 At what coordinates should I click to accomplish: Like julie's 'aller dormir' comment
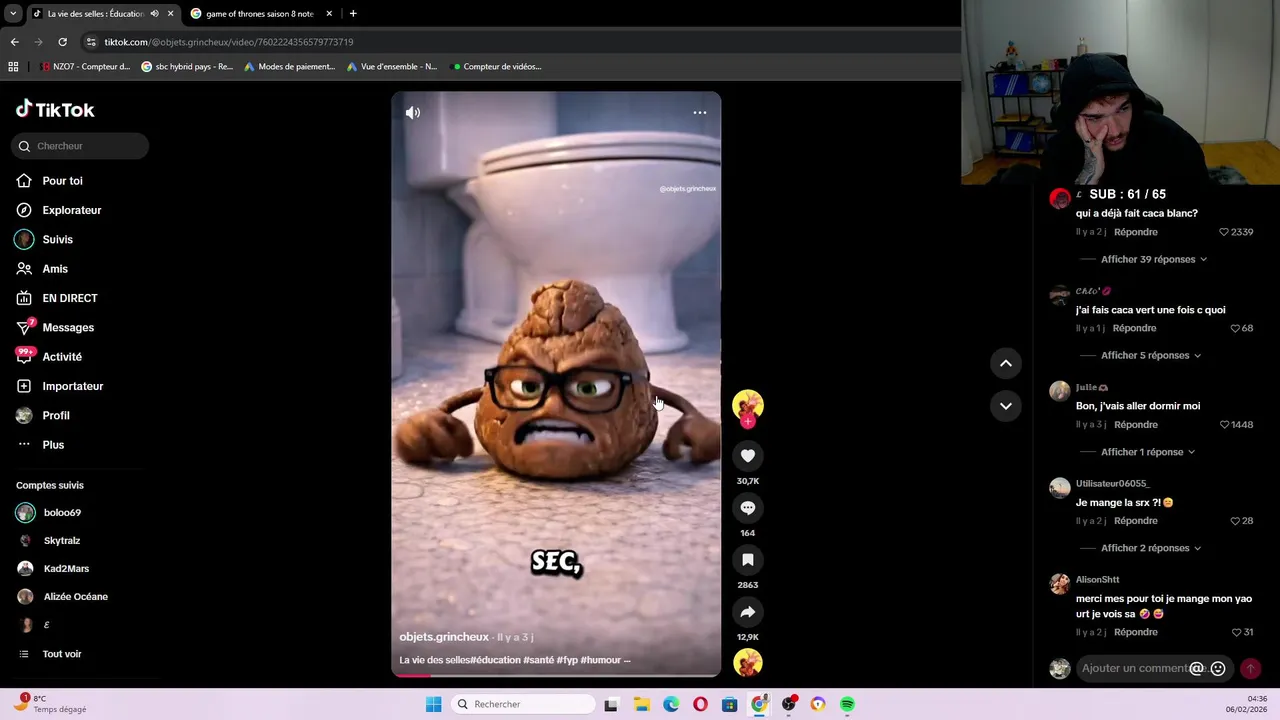click(1224, 425)
